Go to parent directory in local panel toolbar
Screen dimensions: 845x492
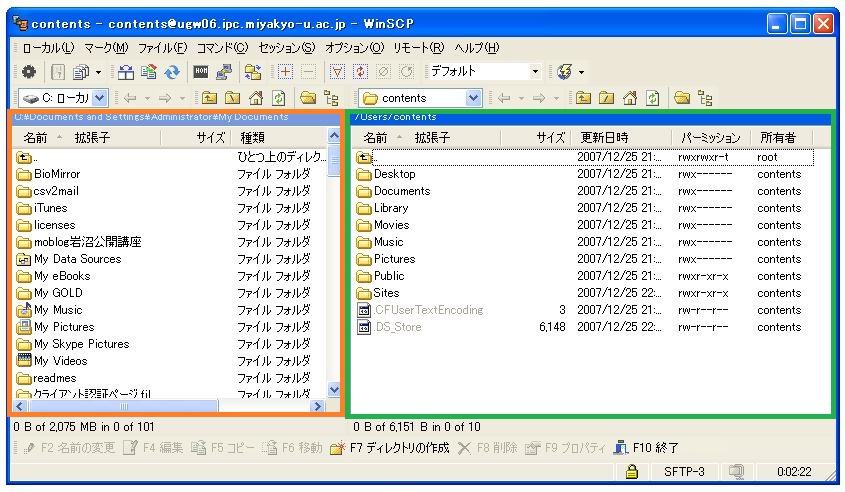pos(210,98)
